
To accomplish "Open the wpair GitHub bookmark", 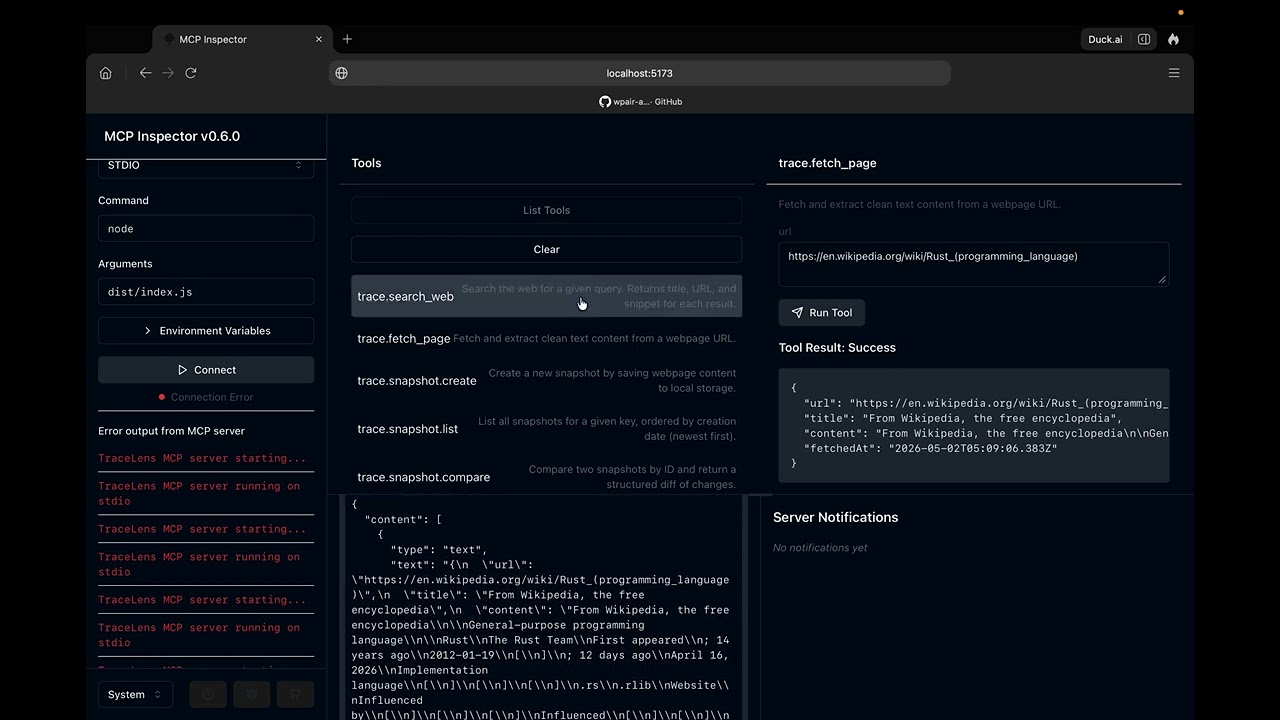I will 641,102.
